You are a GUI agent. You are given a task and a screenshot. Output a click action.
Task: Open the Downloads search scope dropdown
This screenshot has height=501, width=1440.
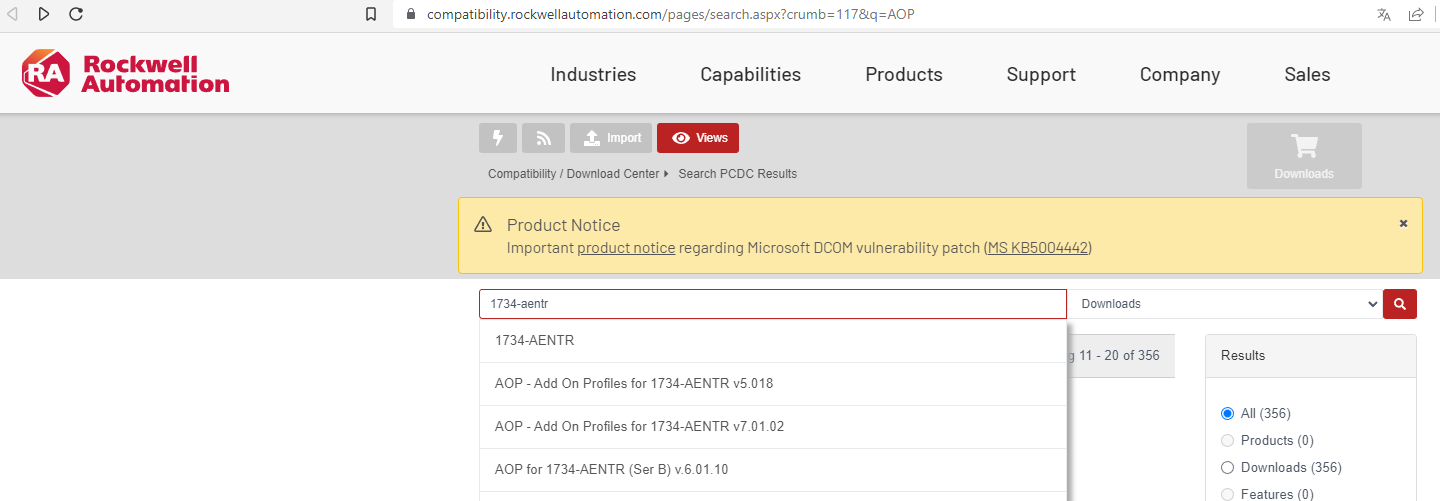coord(1225,304)
